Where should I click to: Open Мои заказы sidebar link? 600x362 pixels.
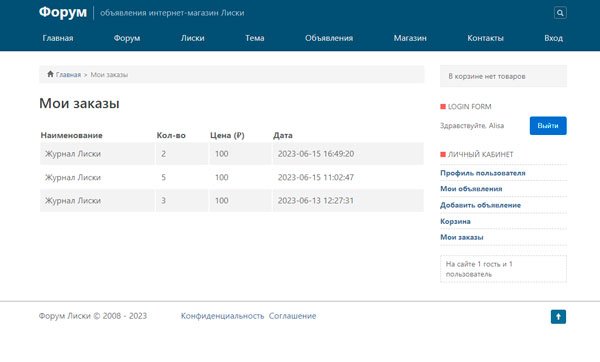pyautogui.click(x=461, y=237)
